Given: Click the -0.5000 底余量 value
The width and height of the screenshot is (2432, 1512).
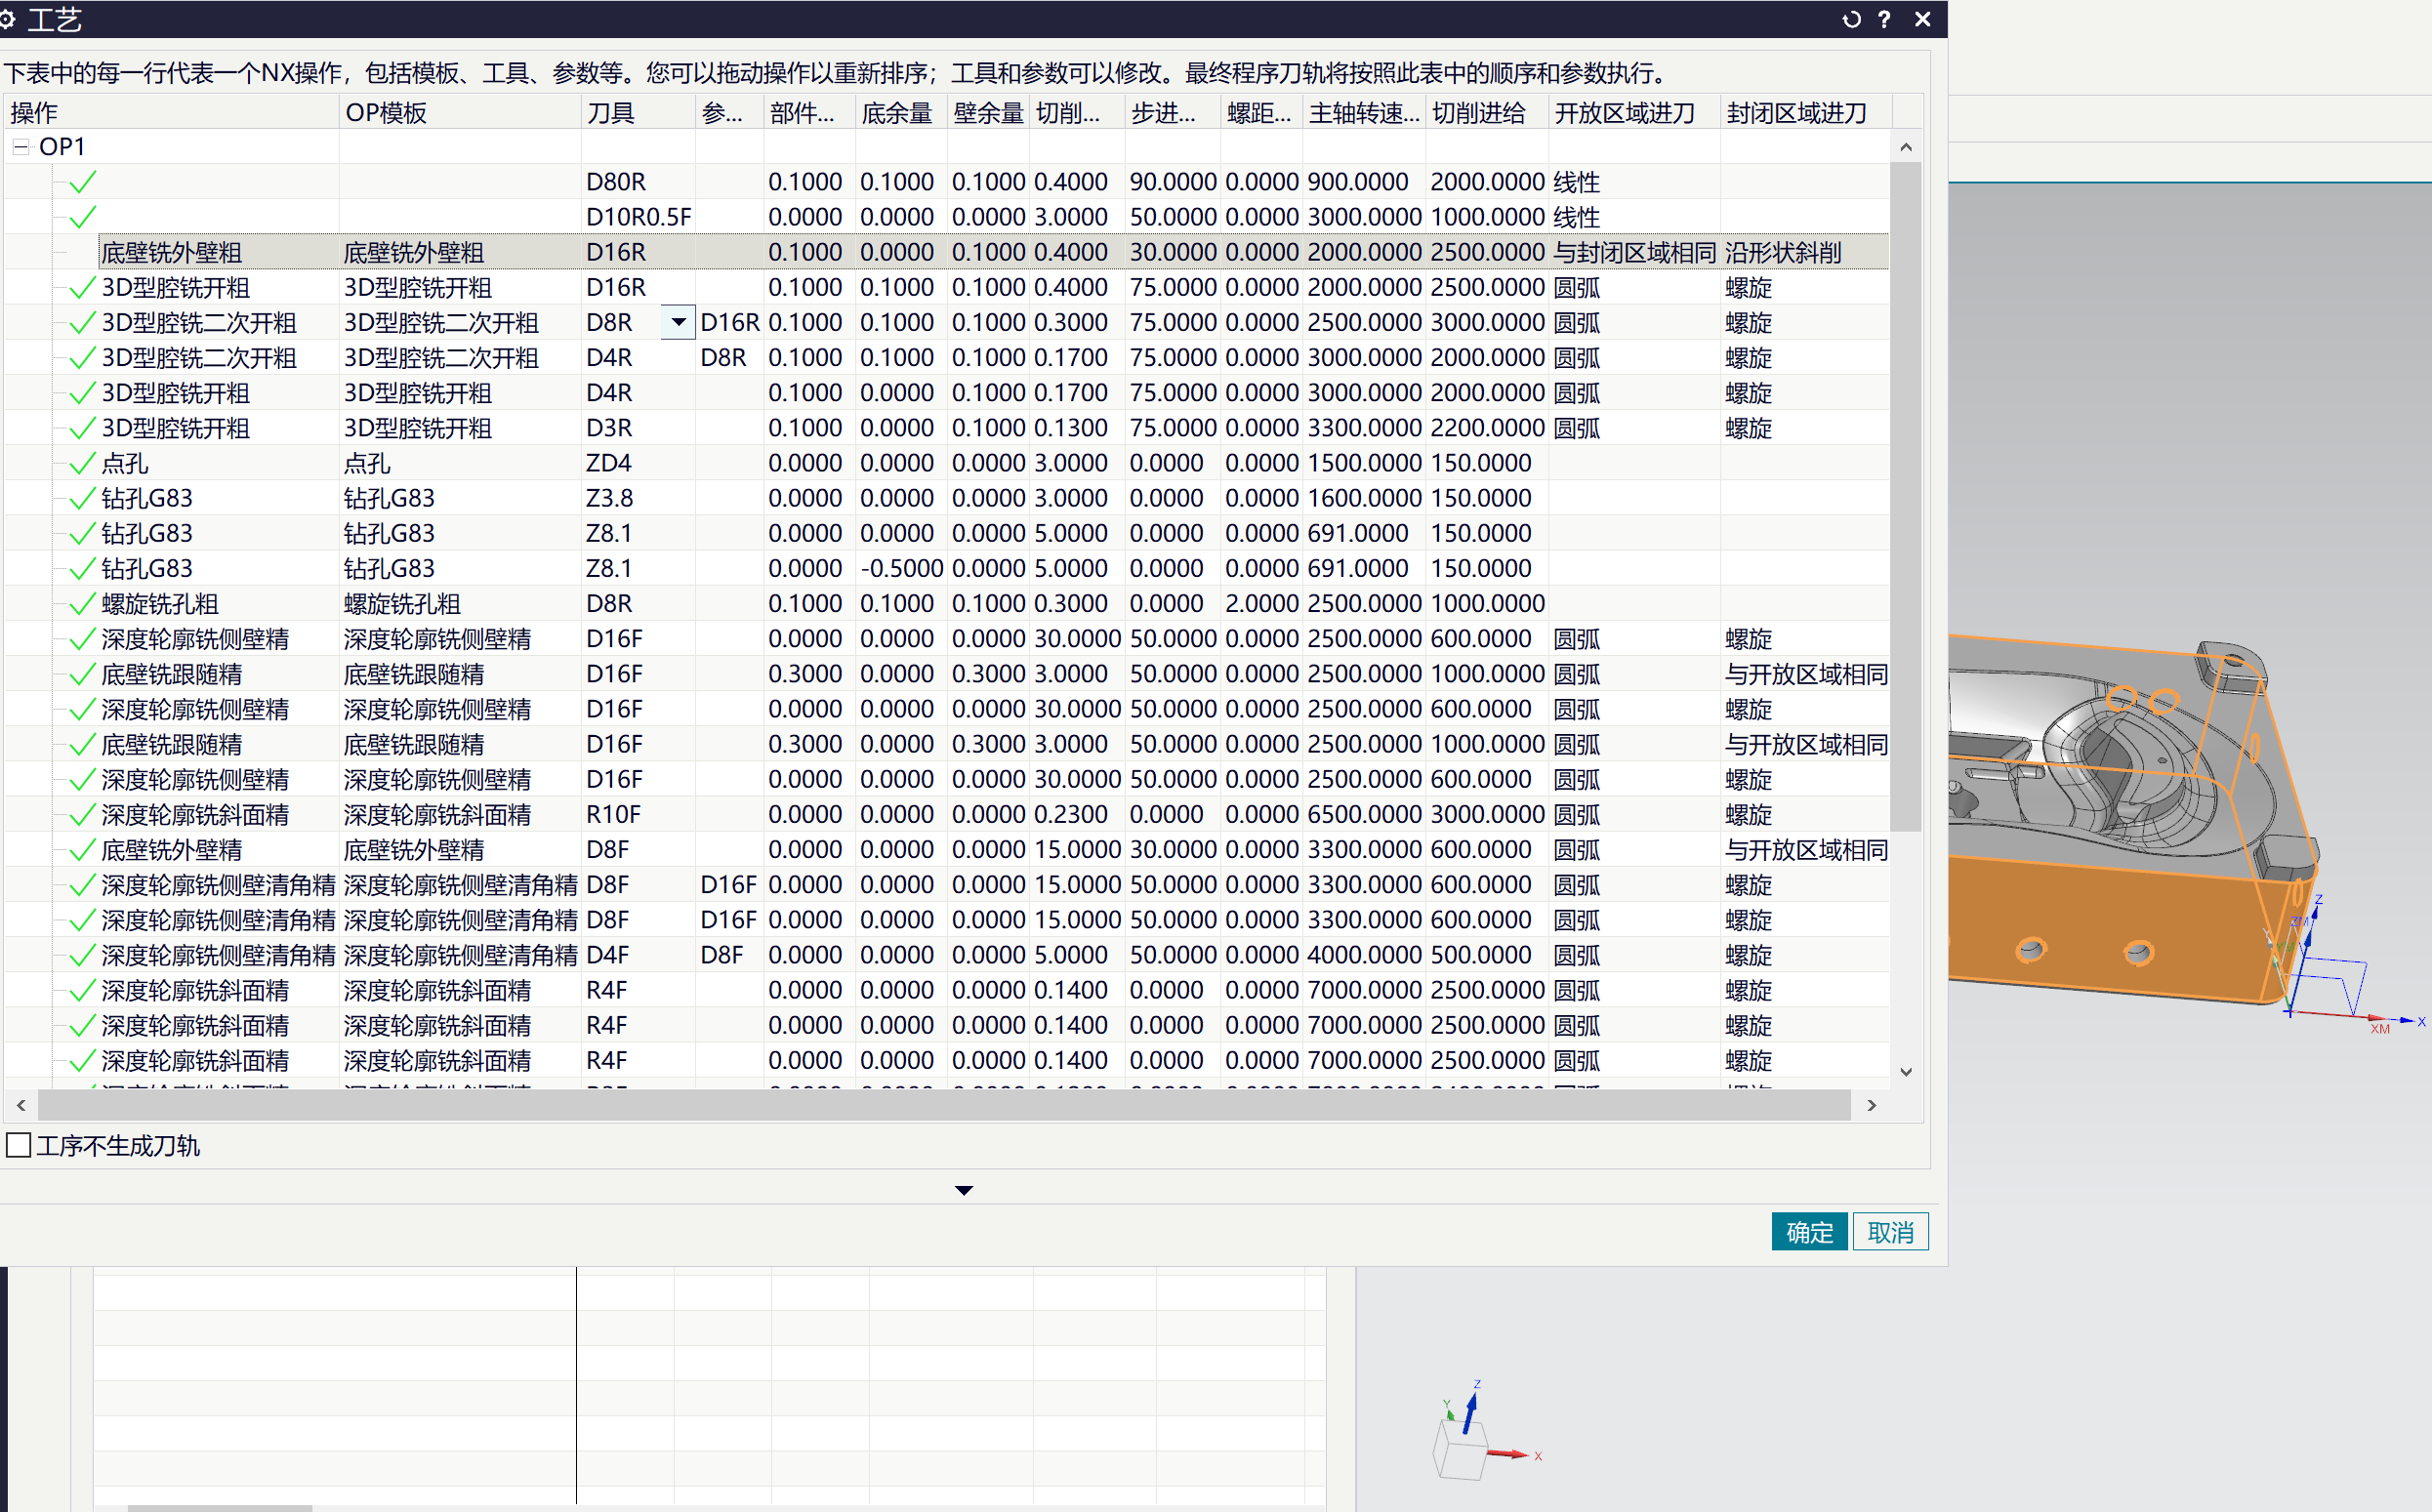Looking at the screenshot, I should tap(901, 568).
